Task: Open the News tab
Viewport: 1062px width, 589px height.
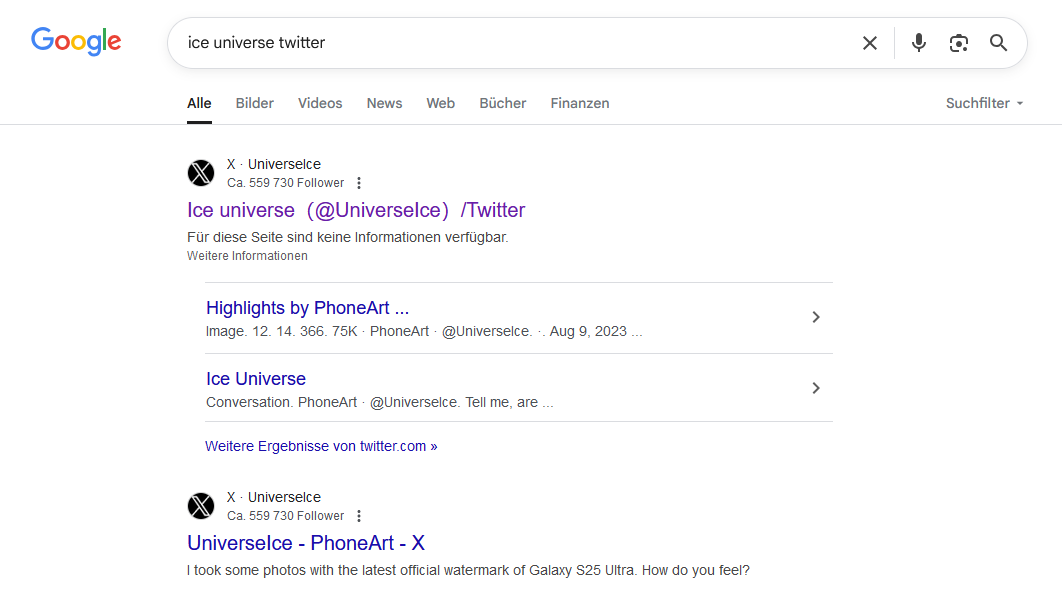Action: click(x=384, y=103)
